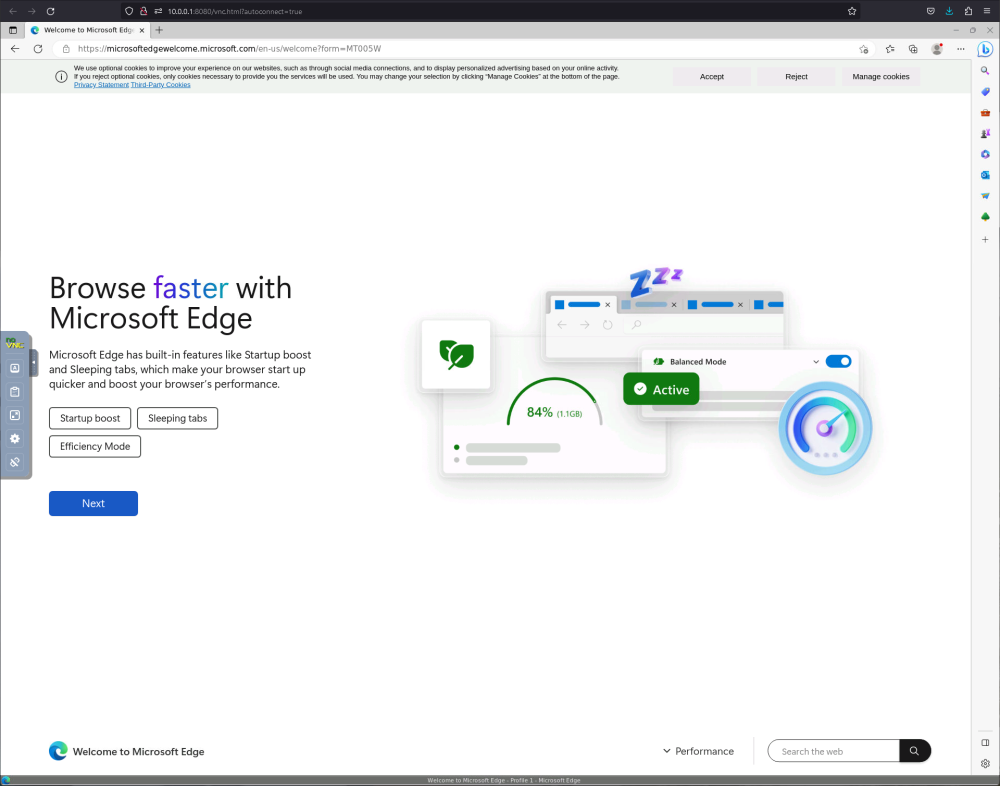Click Manage cookies button
Screen dimensions: 1000x786
point(881,77)
